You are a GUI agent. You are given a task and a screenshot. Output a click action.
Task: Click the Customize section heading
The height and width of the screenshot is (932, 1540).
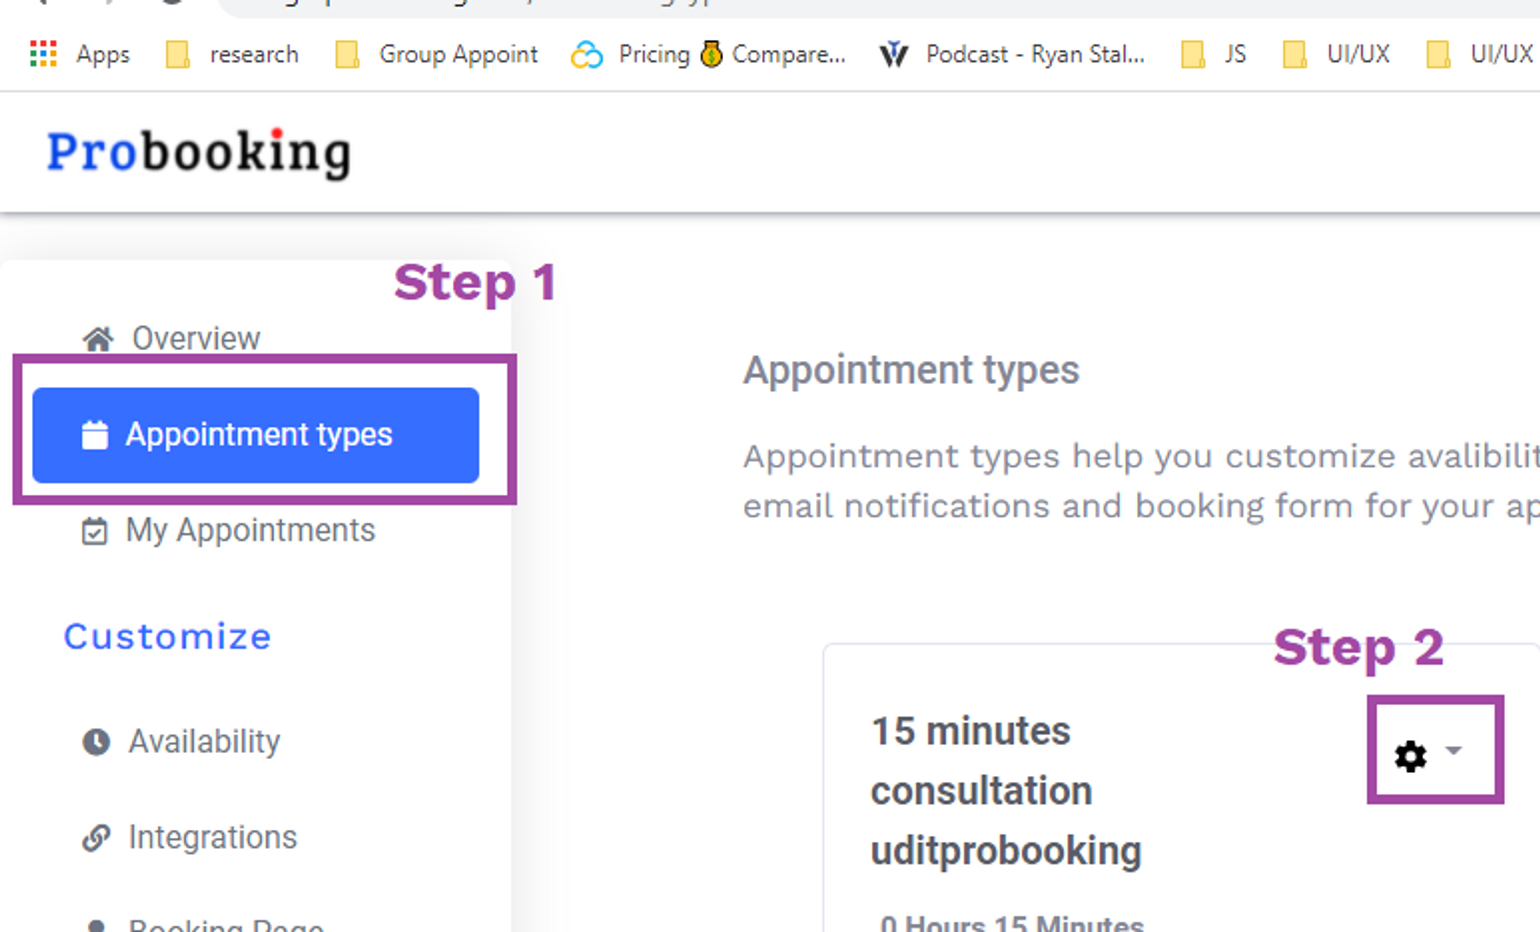pyautogui.click(x=167, y=637)
